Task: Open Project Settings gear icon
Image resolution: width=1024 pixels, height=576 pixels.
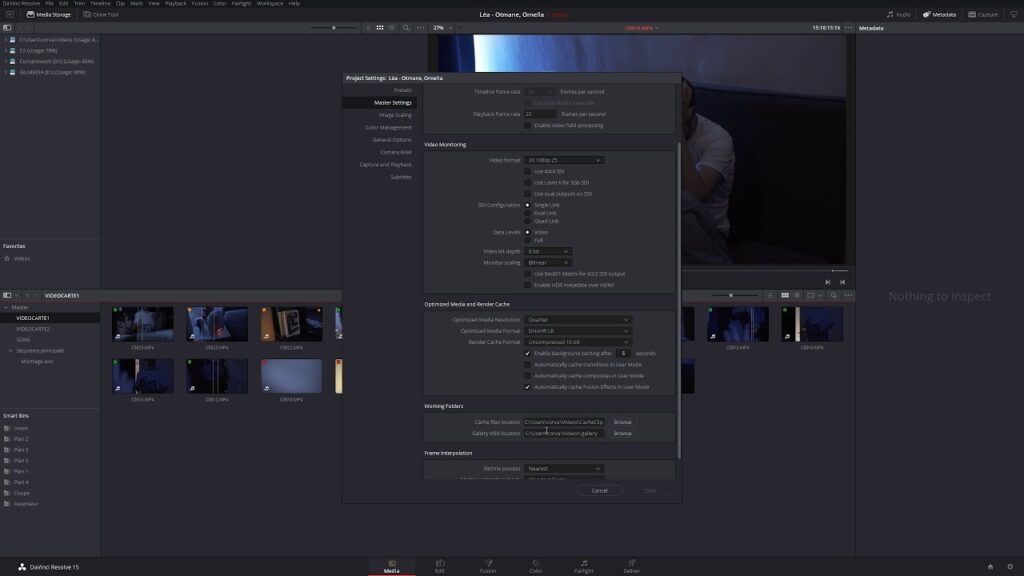Action: pos(1010,567)
